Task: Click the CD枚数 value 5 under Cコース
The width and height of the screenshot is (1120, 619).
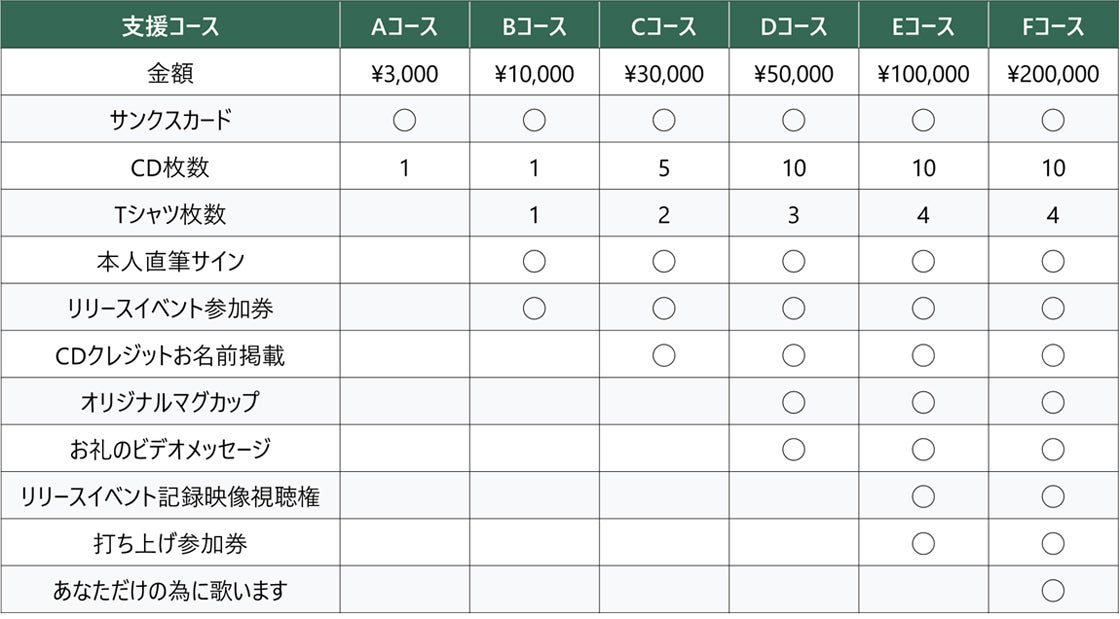Action: coord(664,168)
